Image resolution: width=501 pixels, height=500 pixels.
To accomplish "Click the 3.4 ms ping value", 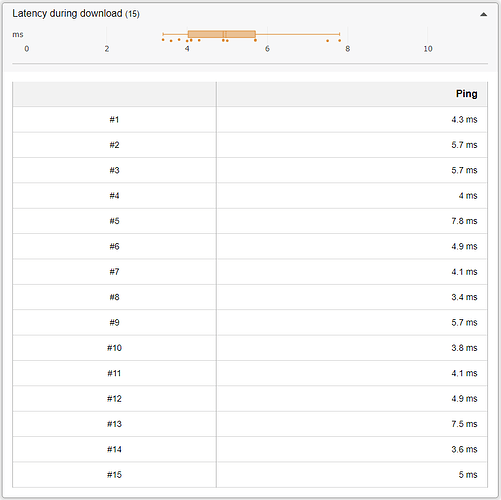I will pos(464,297).
